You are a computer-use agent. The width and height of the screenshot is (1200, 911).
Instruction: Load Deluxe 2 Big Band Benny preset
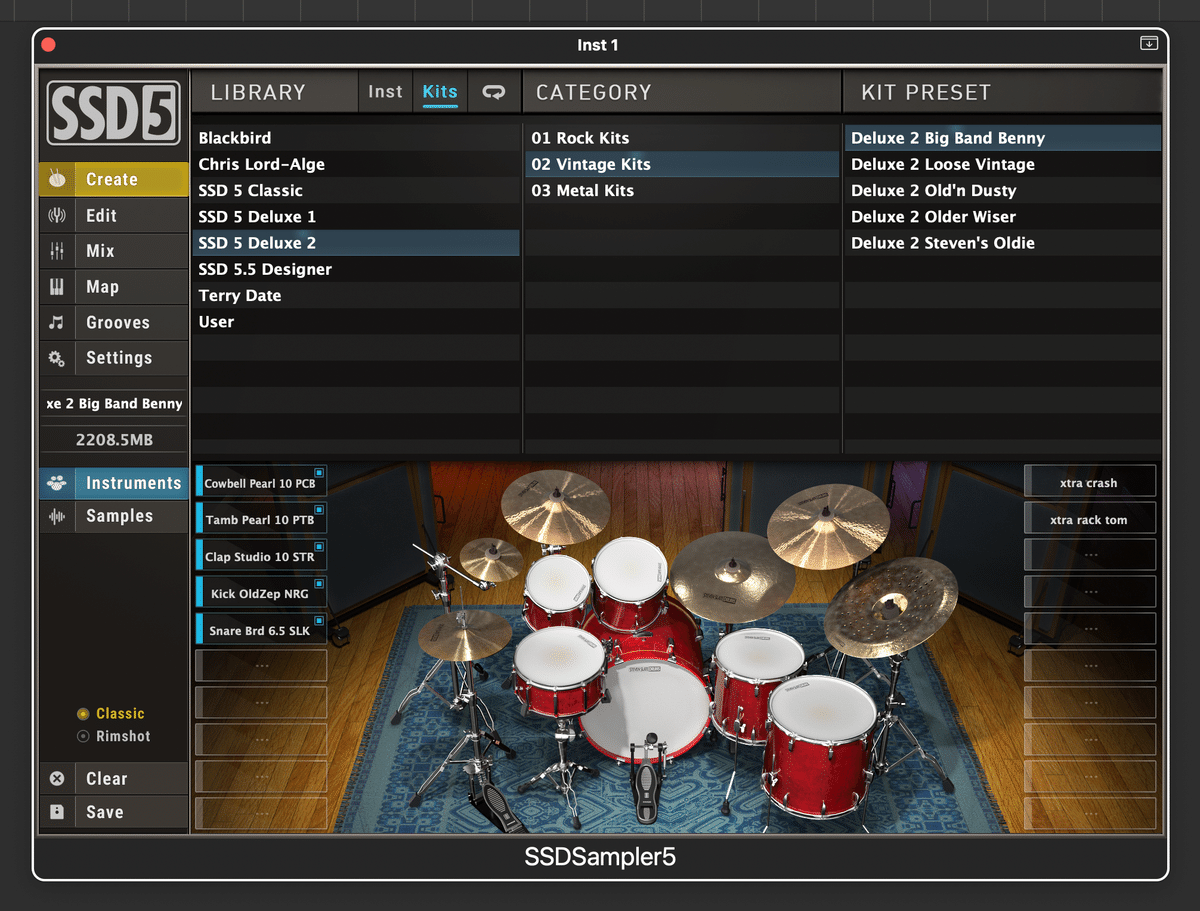pos(1003,138)
